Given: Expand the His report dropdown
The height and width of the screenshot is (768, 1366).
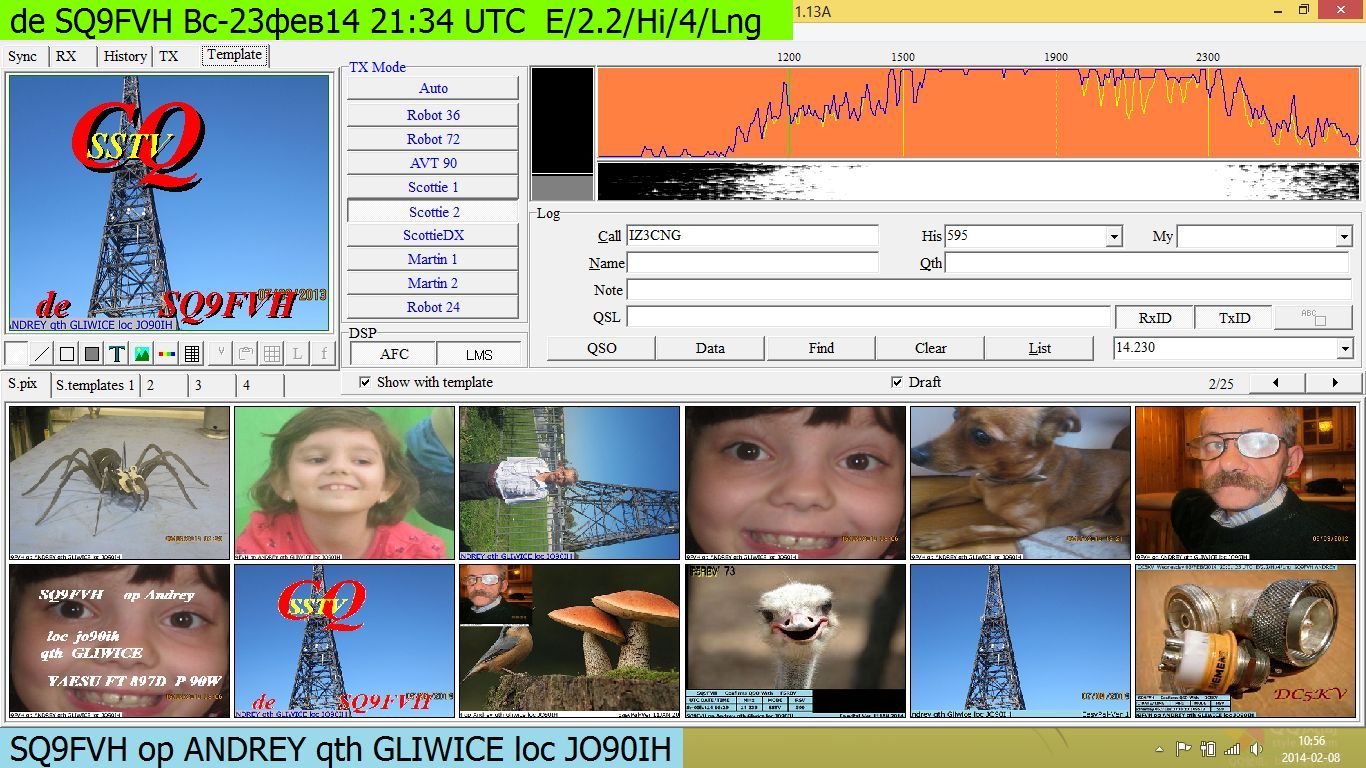Looking at the screenshot, I should tap(1114, 237).
